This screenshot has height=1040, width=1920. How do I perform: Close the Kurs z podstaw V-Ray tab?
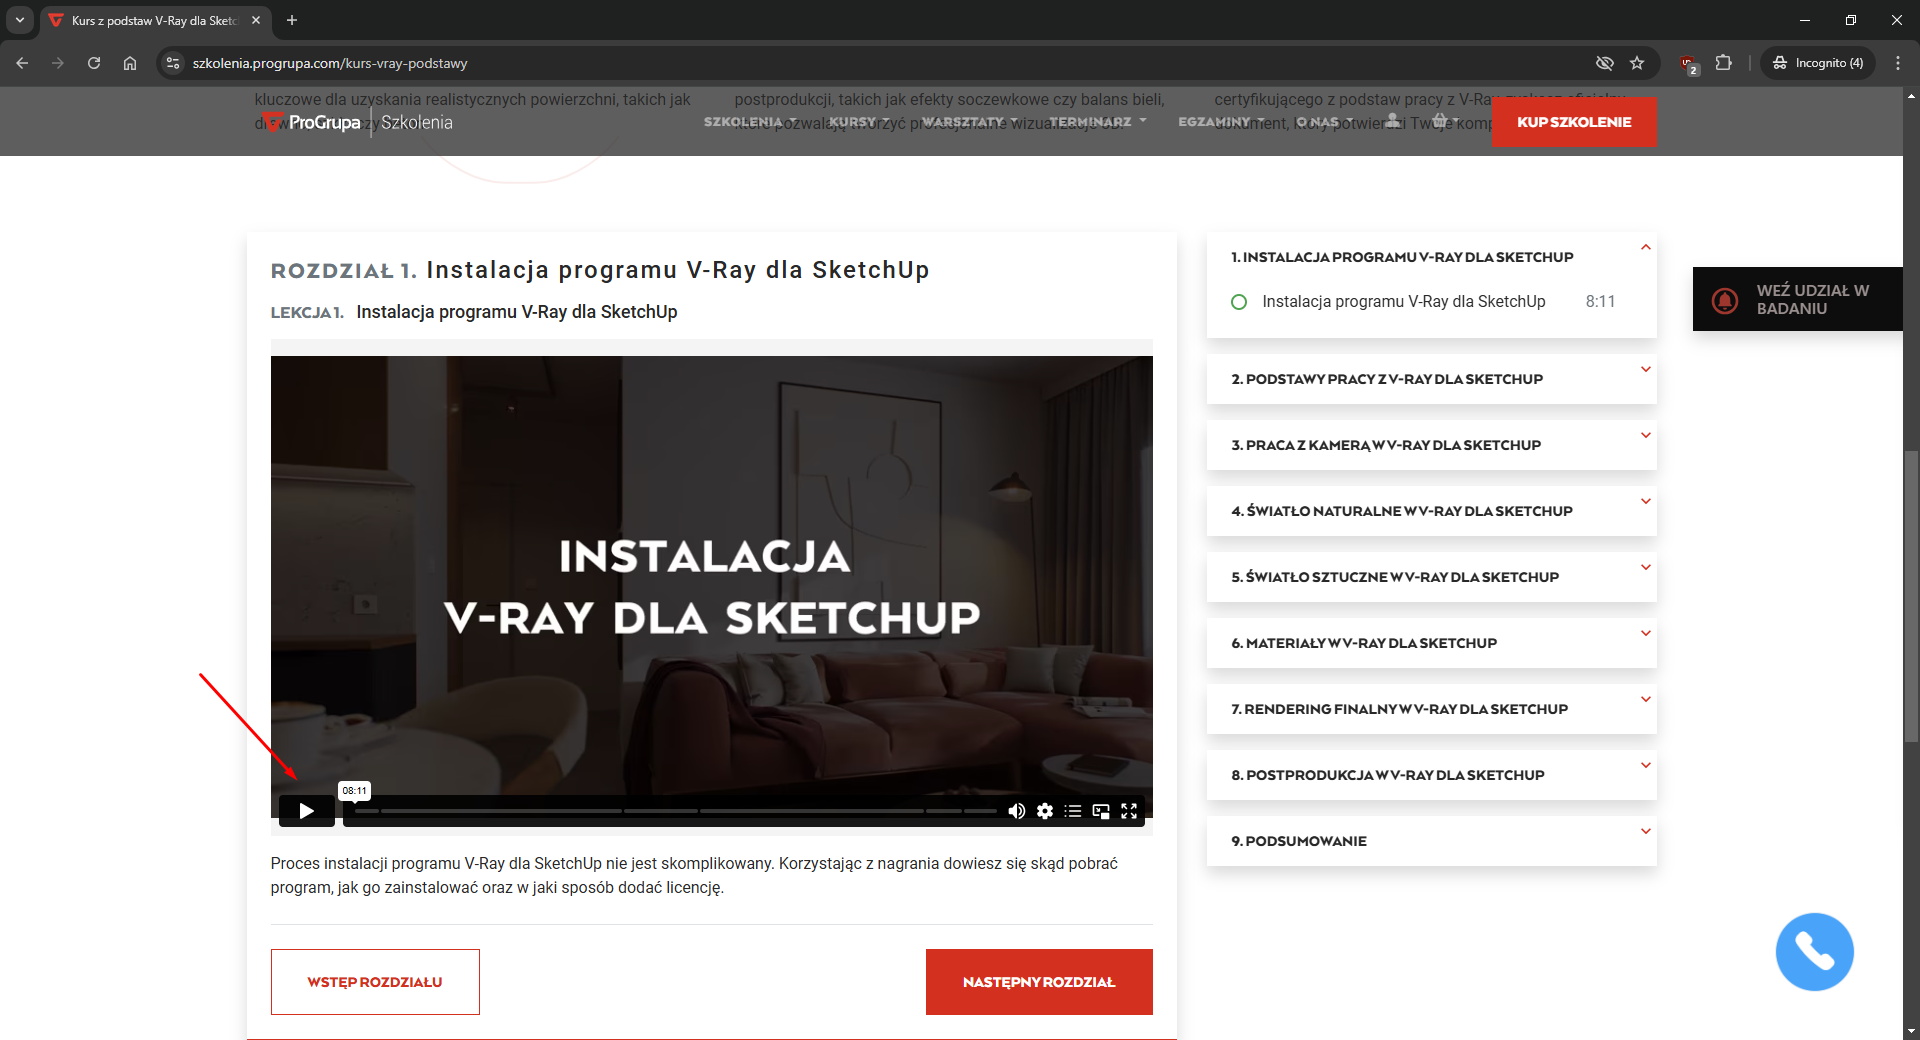point(256,20)
